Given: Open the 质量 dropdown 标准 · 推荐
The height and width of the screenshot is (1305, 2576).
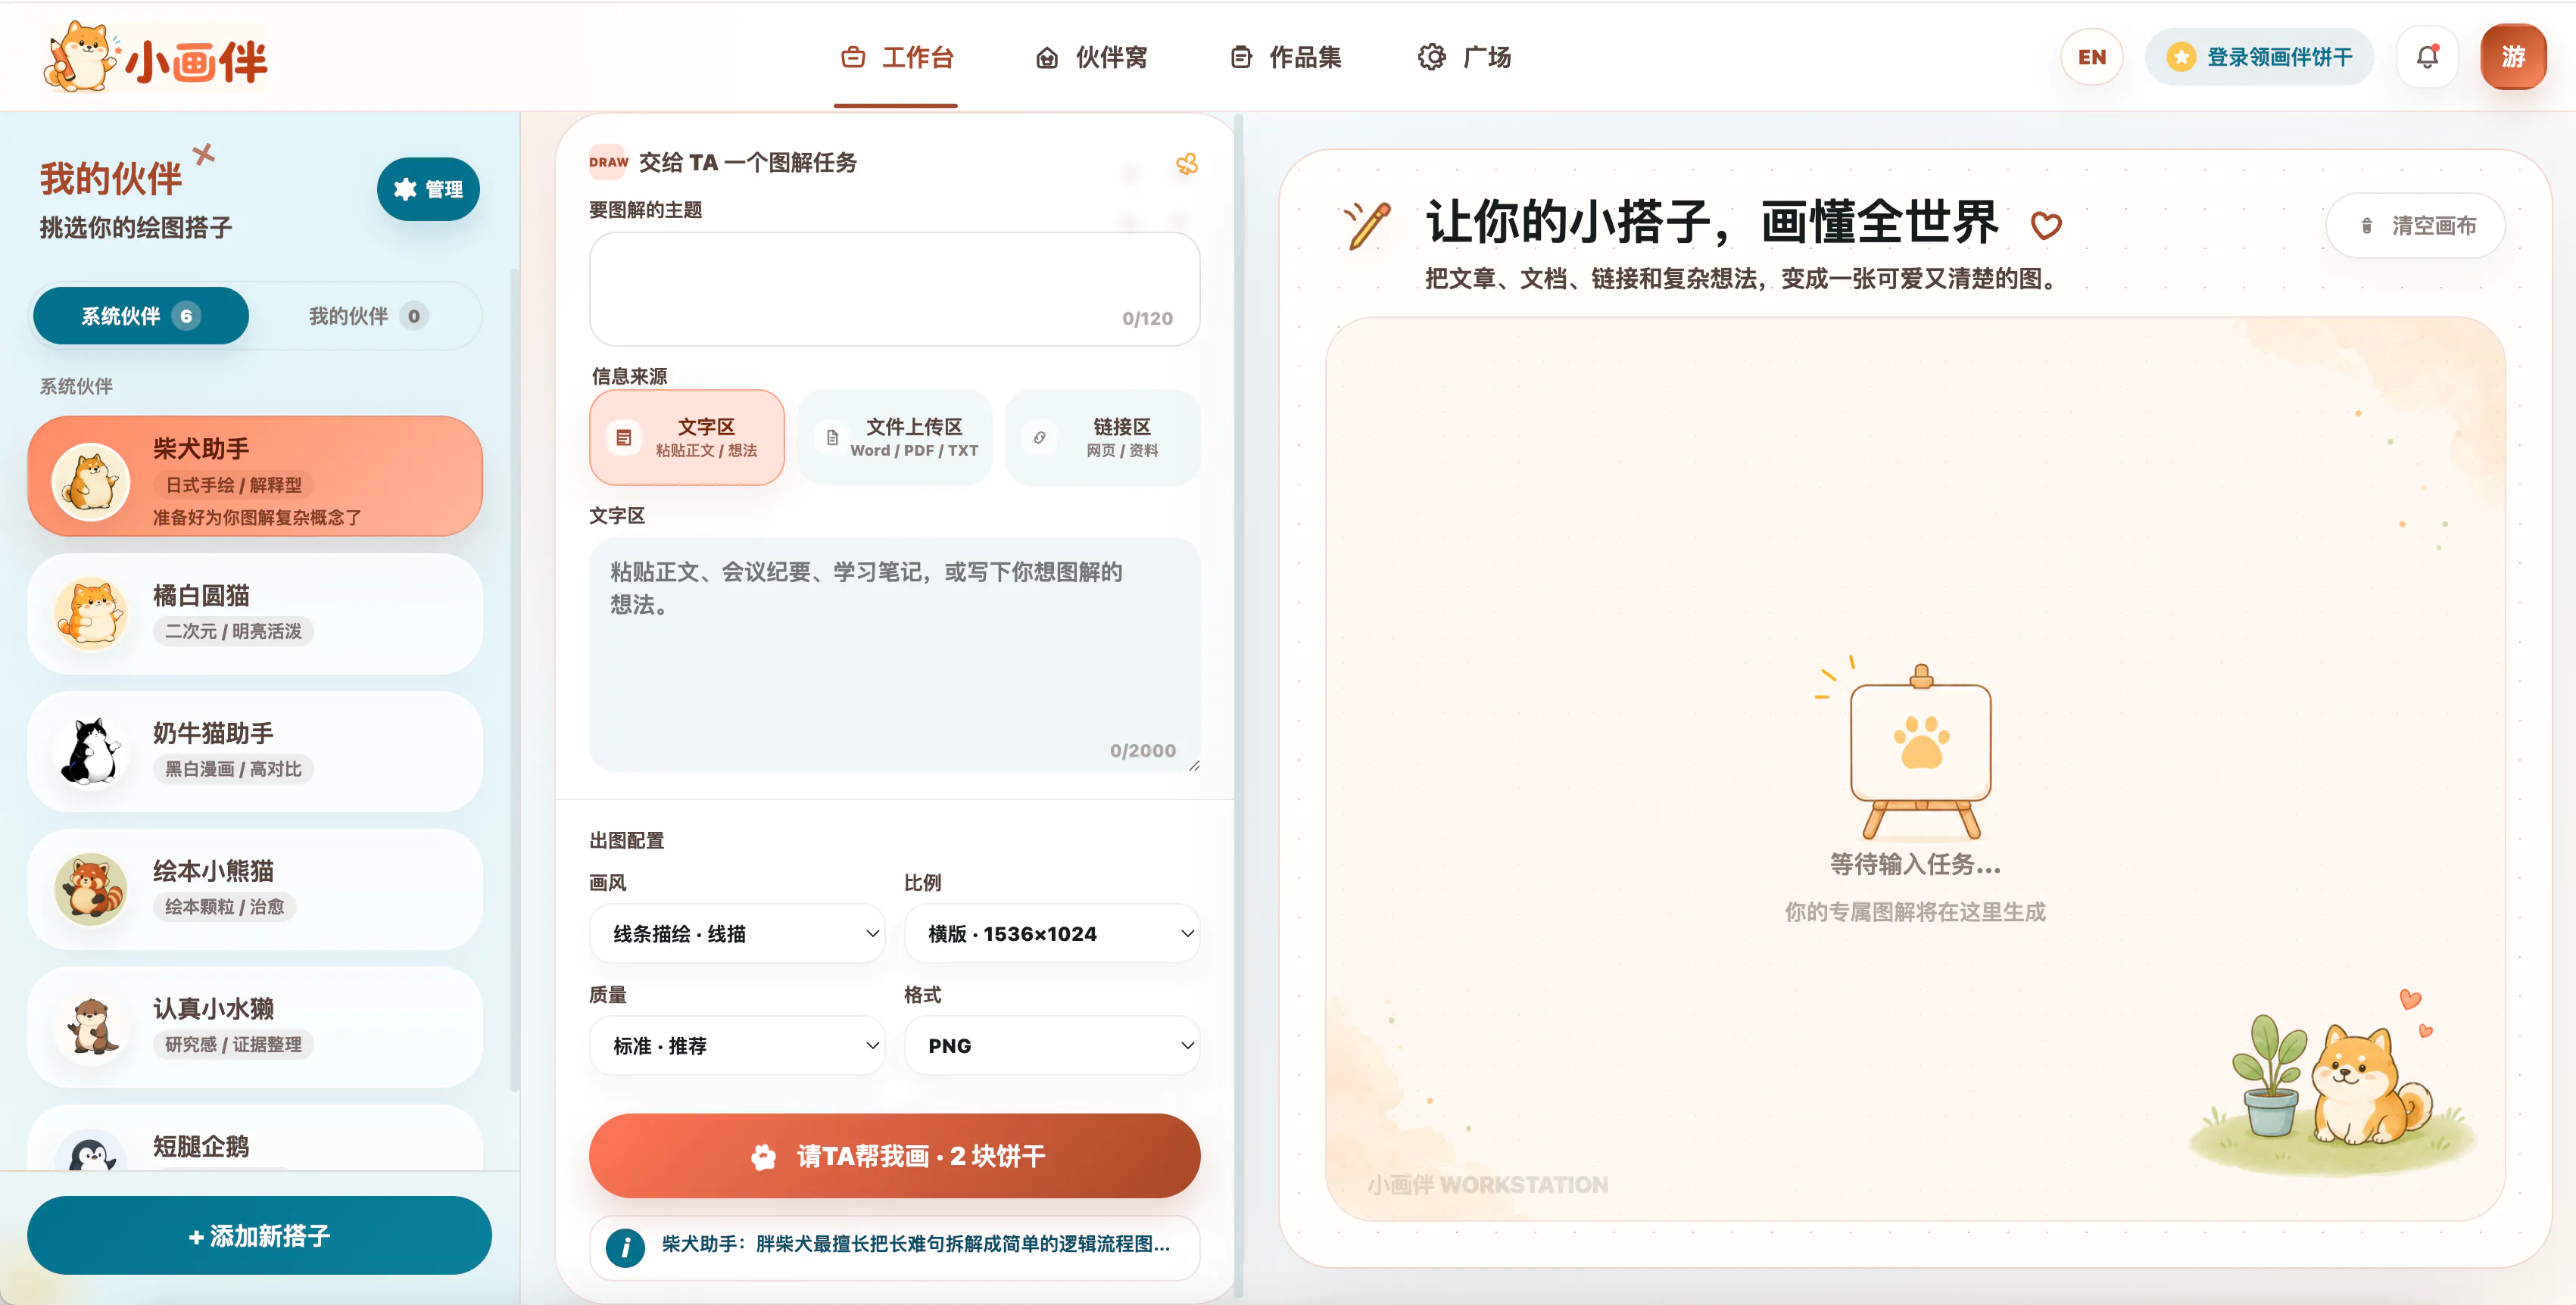Looking at the screenshot, I should click(737, 1045).
